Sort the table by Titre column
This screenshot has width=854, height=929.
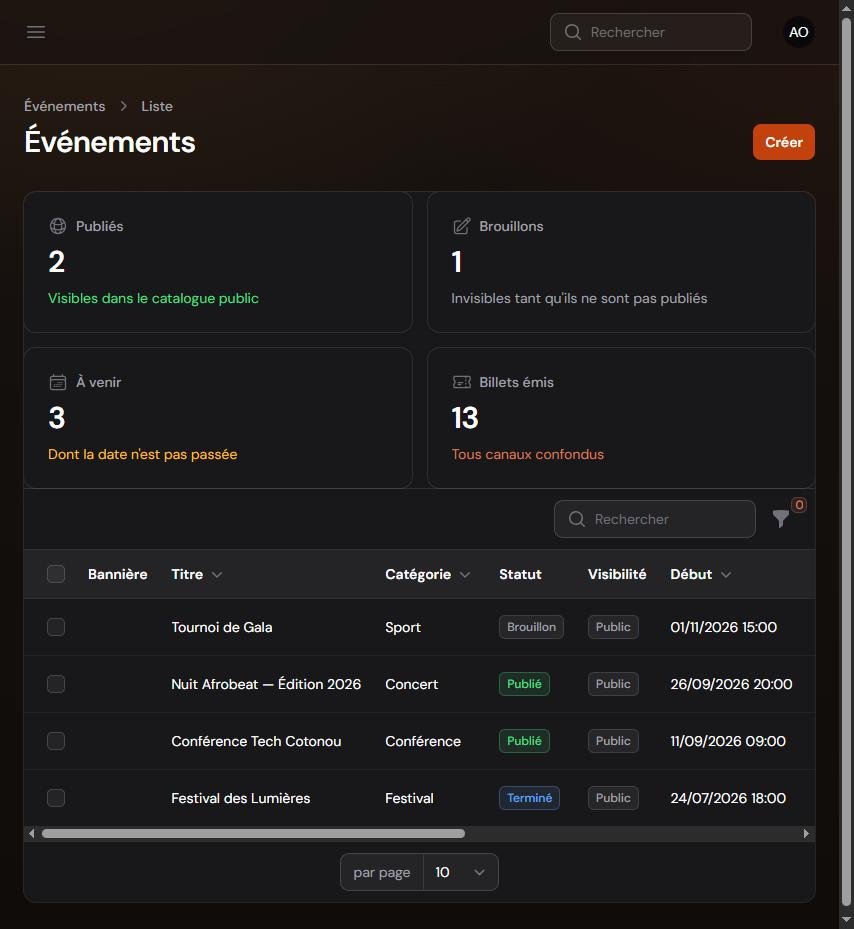click(x=196, y=574)
